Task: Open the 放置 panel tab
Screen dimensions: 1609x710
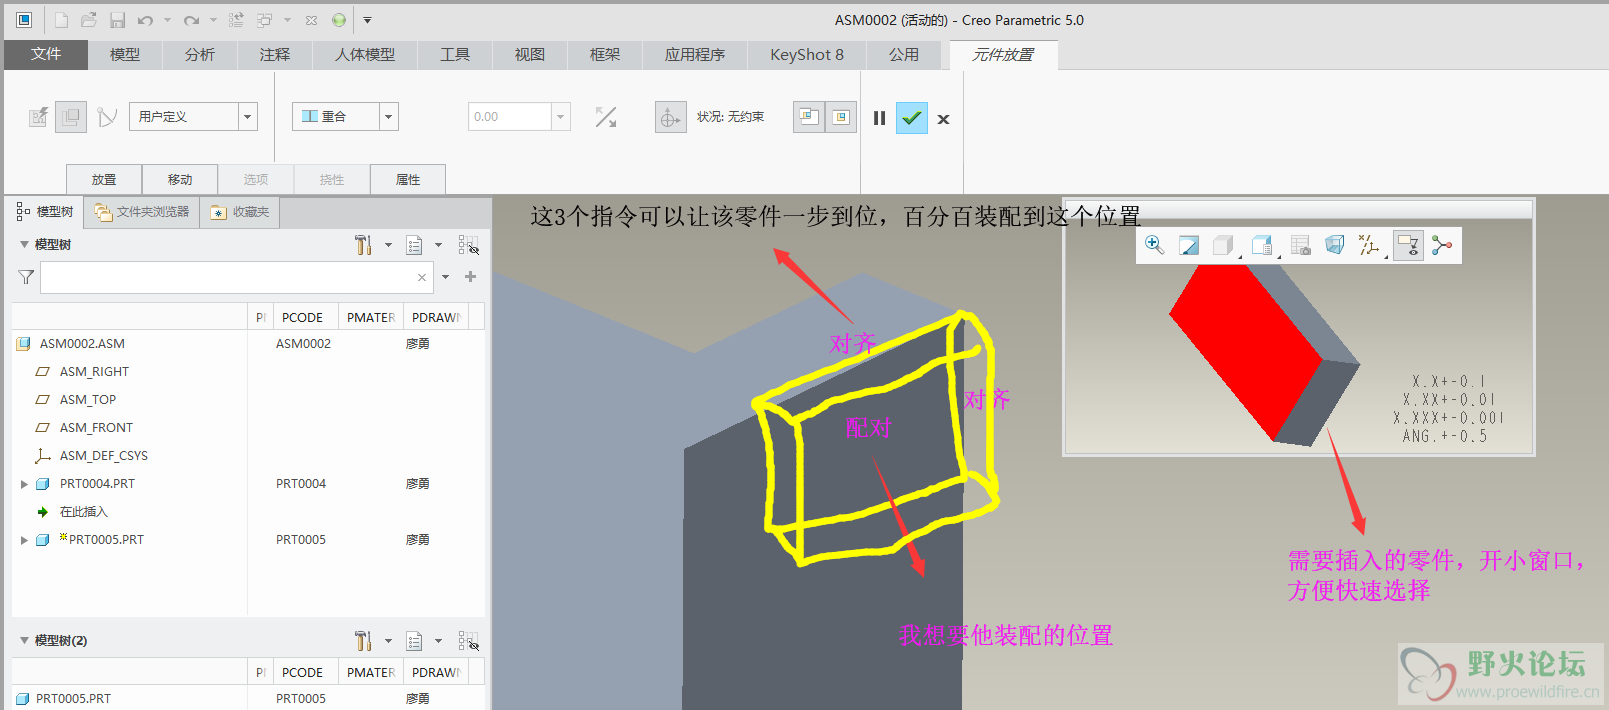Action: tap(104, 179)
